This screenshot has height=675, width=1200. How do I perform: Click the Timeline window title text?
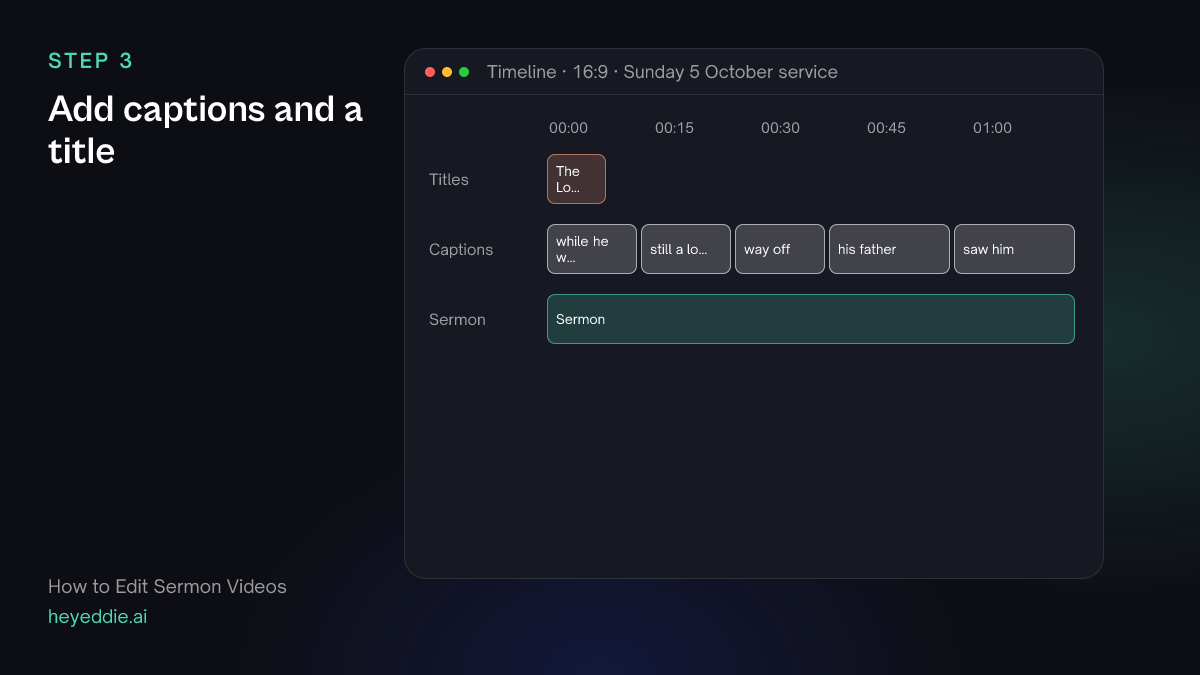point(662,72)
